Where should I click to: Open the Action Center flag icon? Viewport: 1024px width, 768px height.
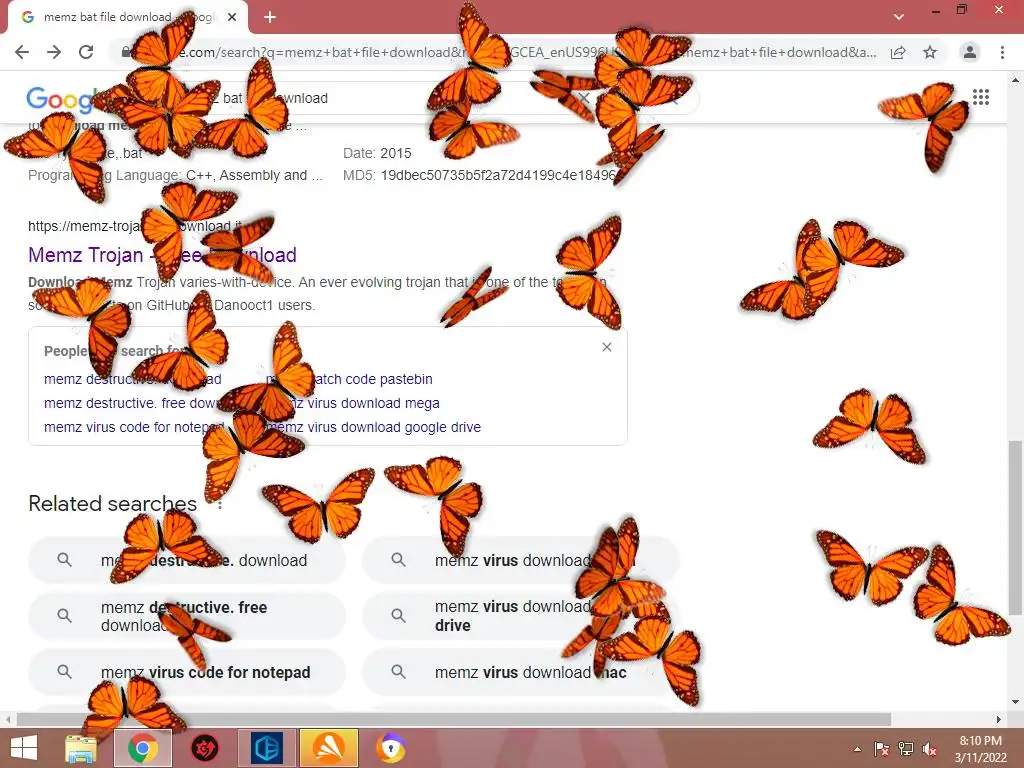pos(881,749)
